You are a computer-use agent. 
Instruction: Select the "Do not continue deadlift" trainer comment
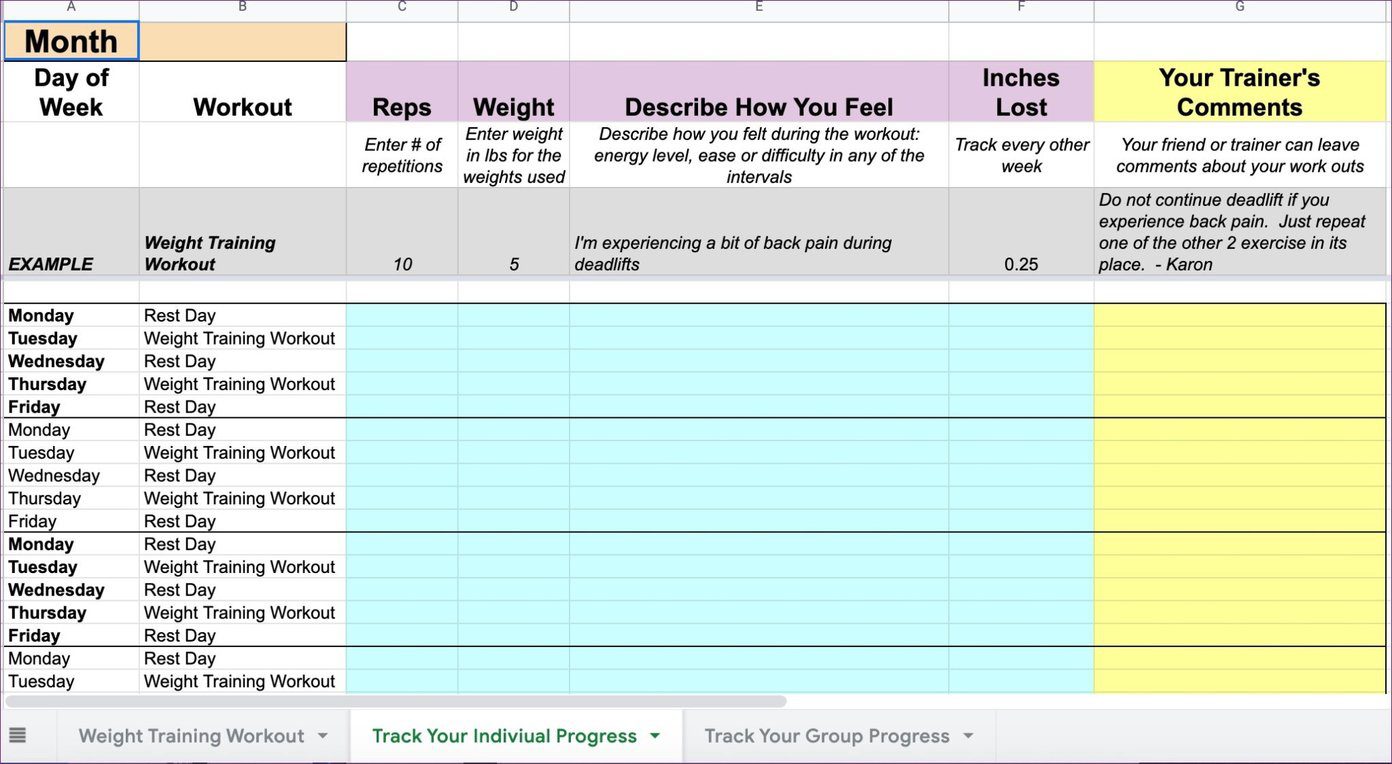coord(1240,232)
